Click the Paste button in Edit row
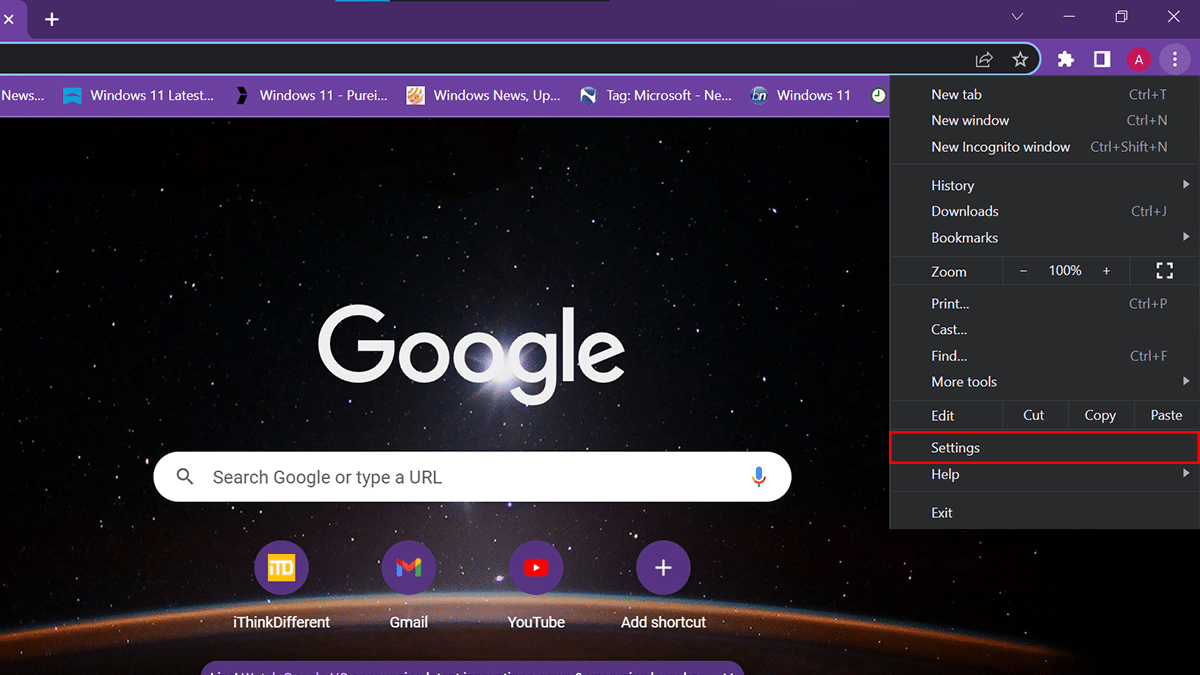Screen dimensions: 1200x675 (1166, 415)
